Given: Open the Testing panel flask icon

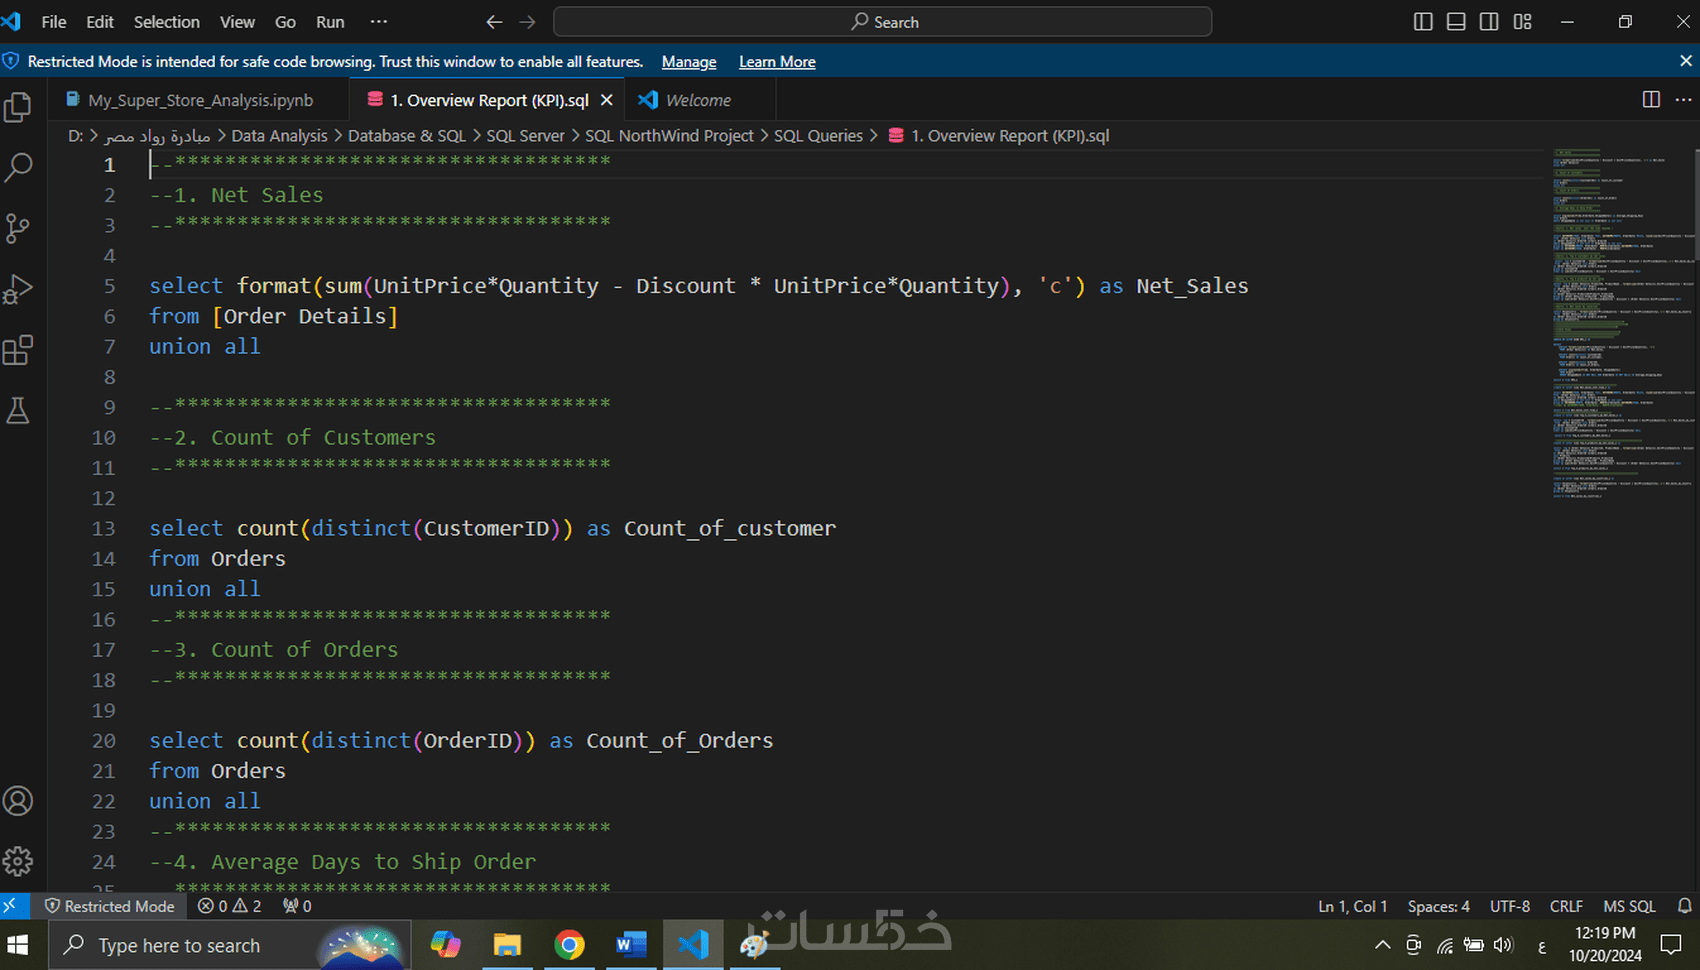Looking at the screenshot, I should click(x=20, y=410).
